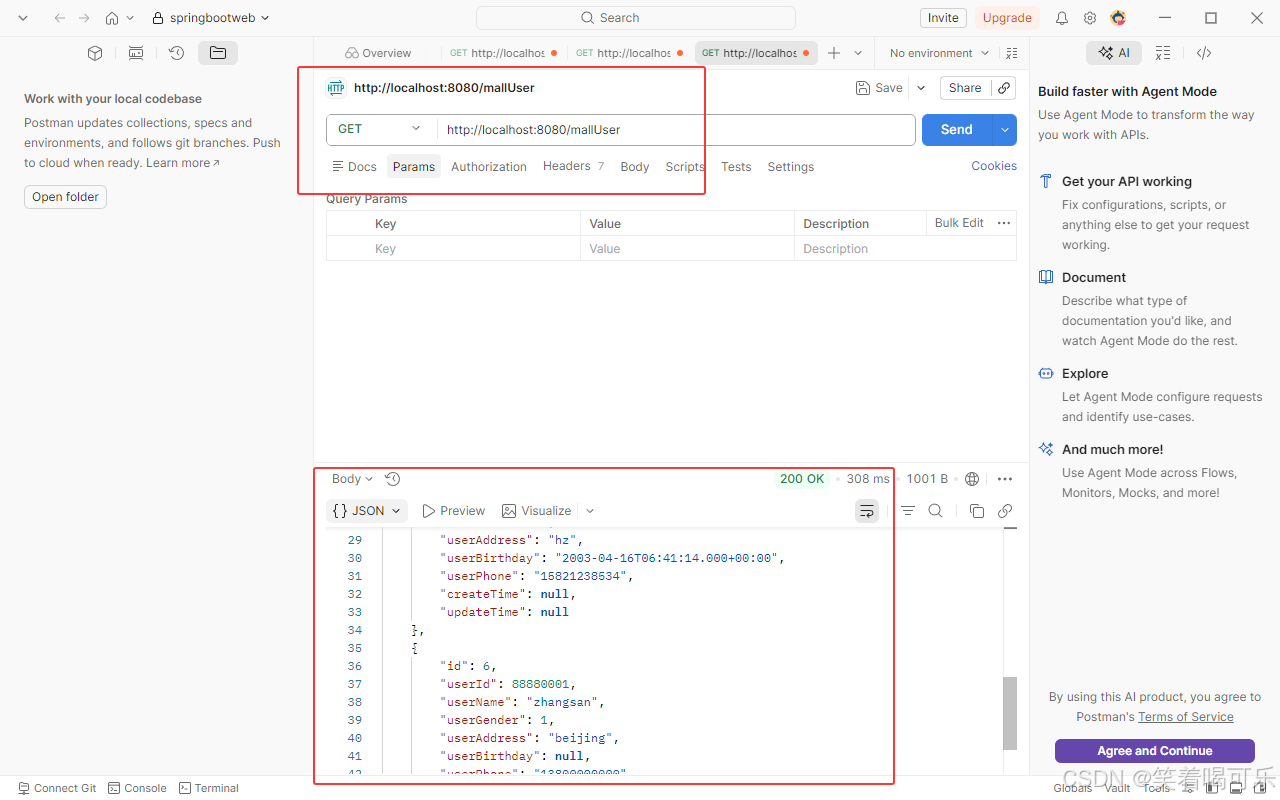This screenshot has width=1280, height=800.
Task: Open the Collections cube icon in sidebar
Action: tap(95, 53)
